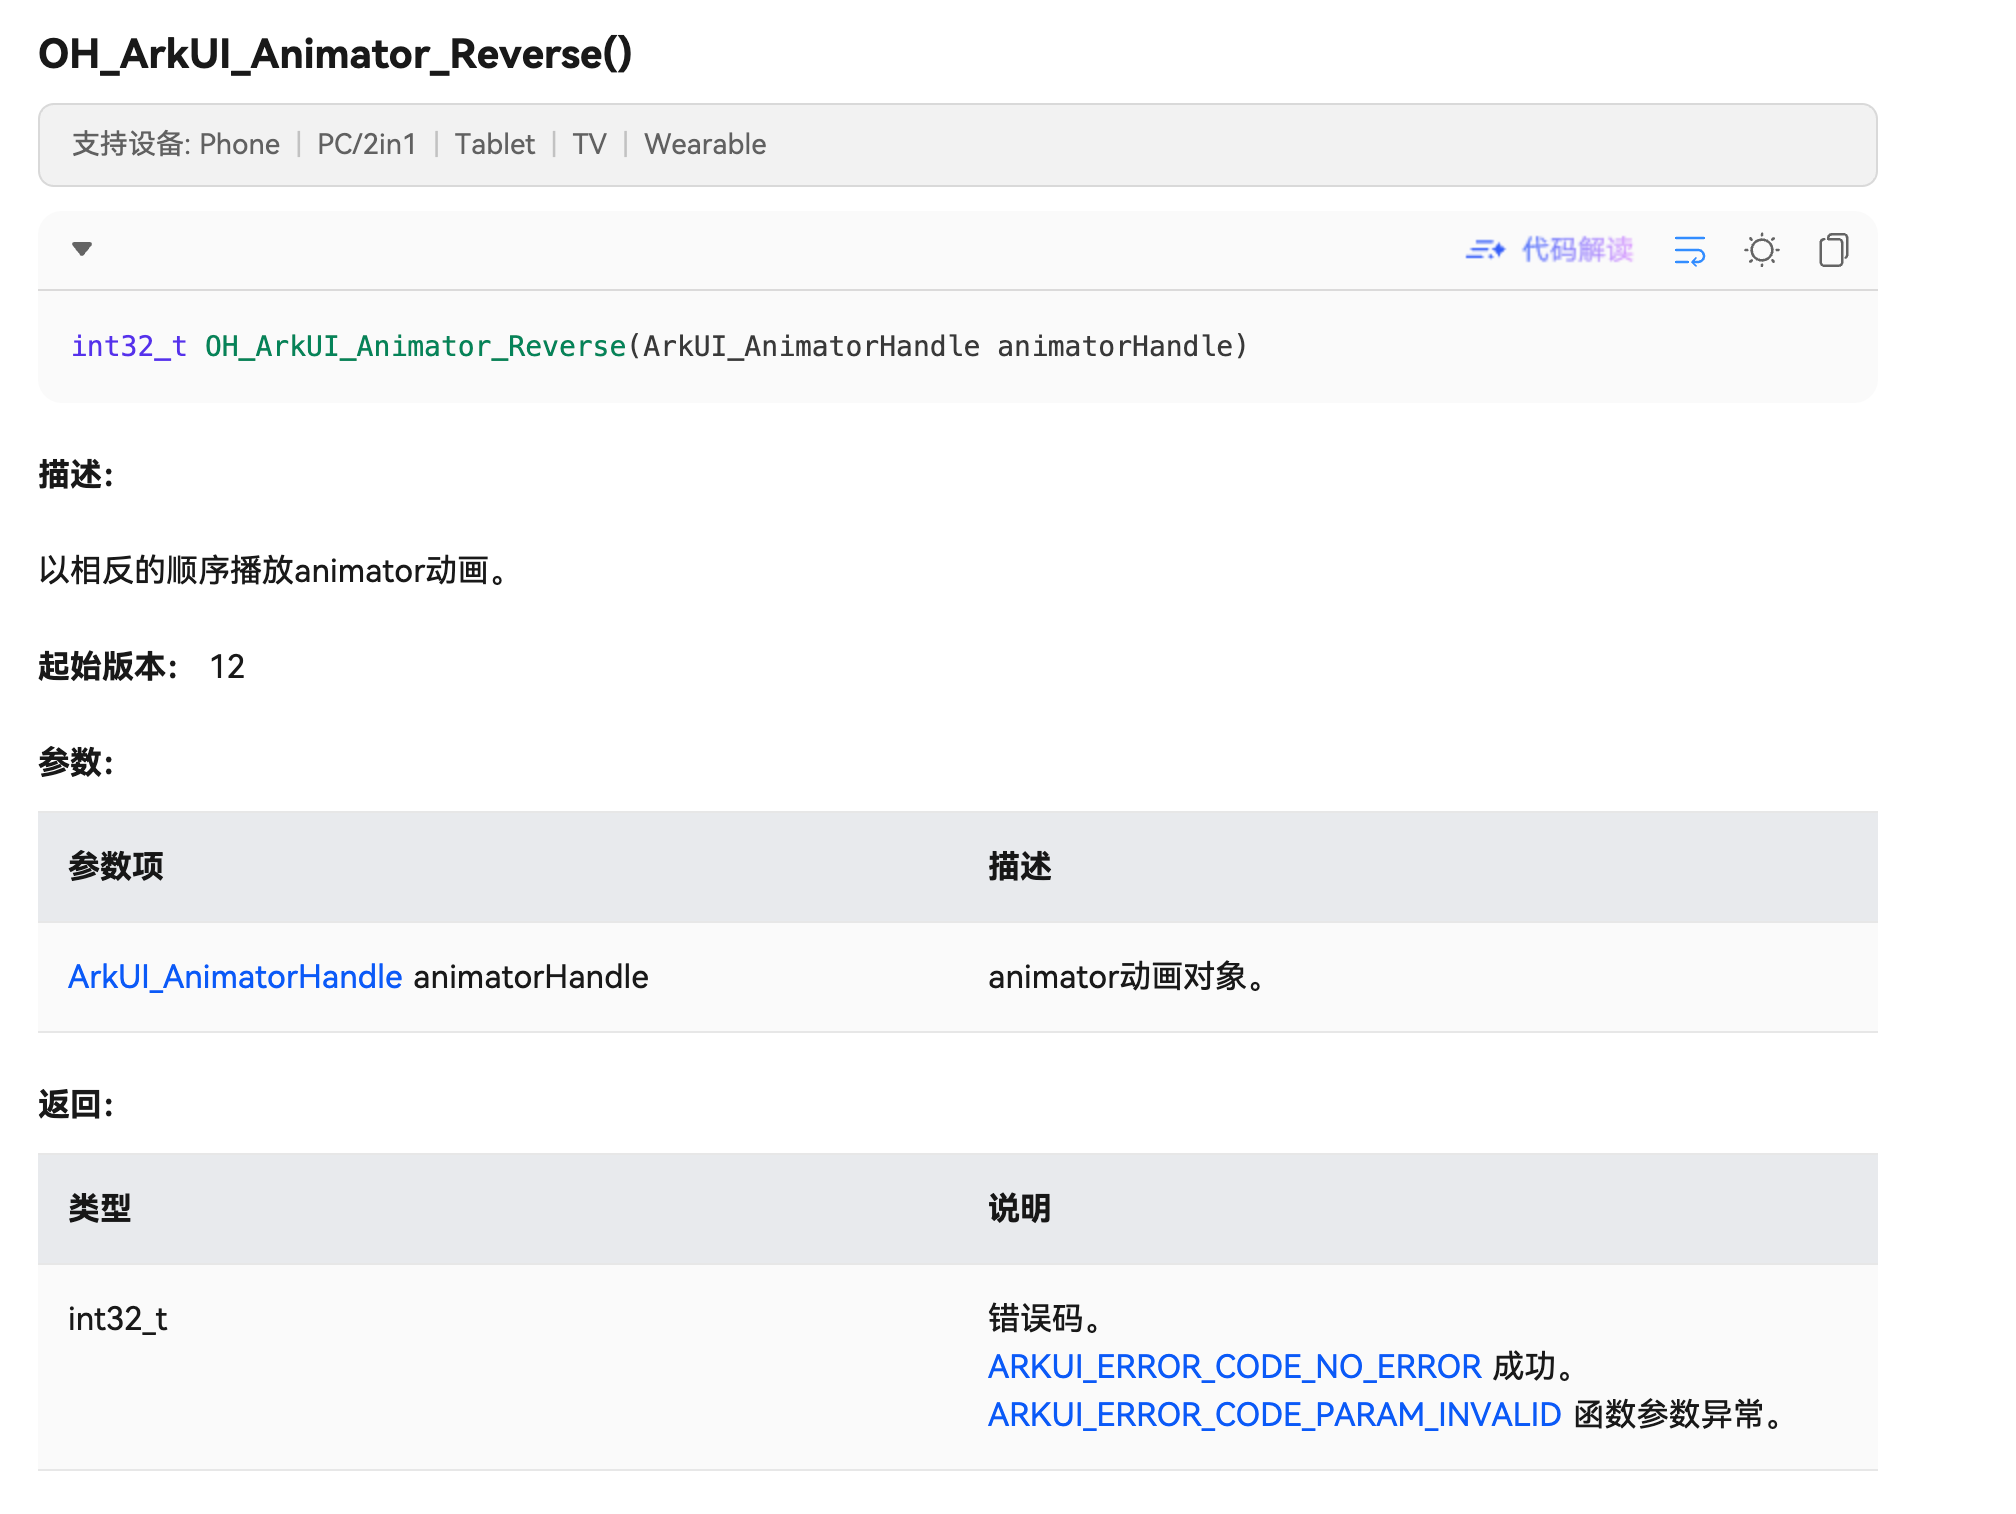The image size is (2016, 1514).
Task: Open ARKUI_ERROR_CODE_PARAM_INVALID link
Action: tap(1274, 1414)
